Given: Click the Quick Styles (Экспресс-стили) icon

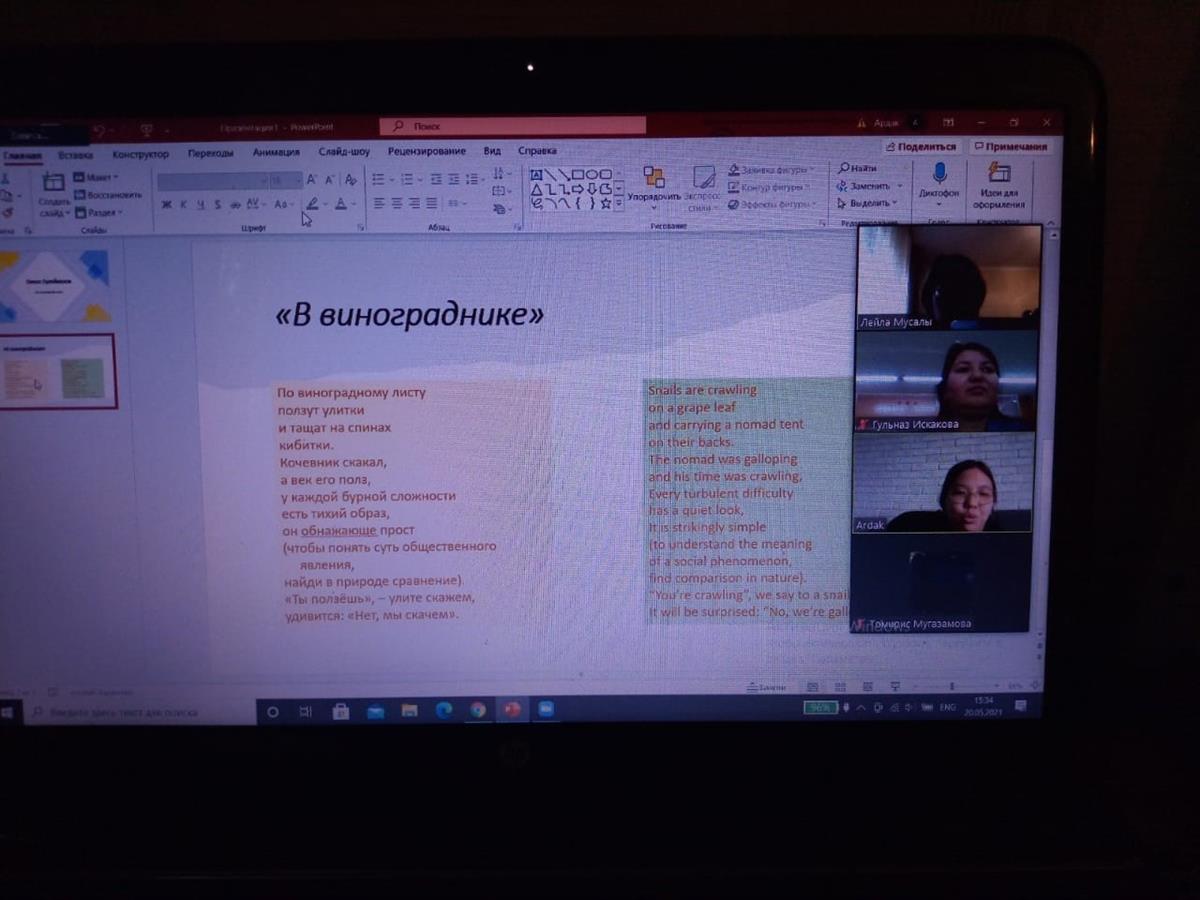Looking at the screenshot, I should [703, 179].
